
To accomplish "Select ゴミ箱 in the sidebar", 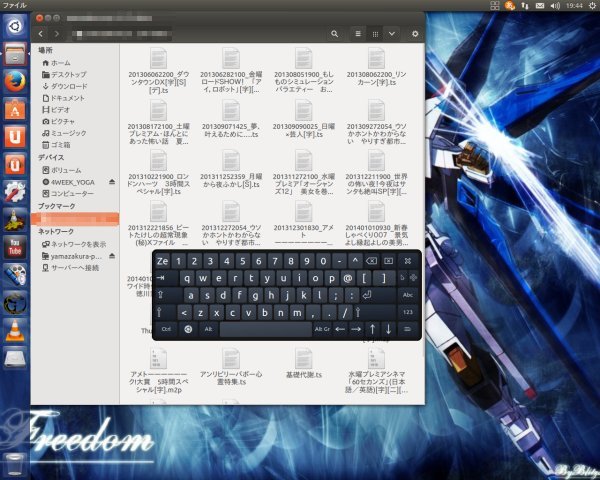I will (x=56, y=145).
